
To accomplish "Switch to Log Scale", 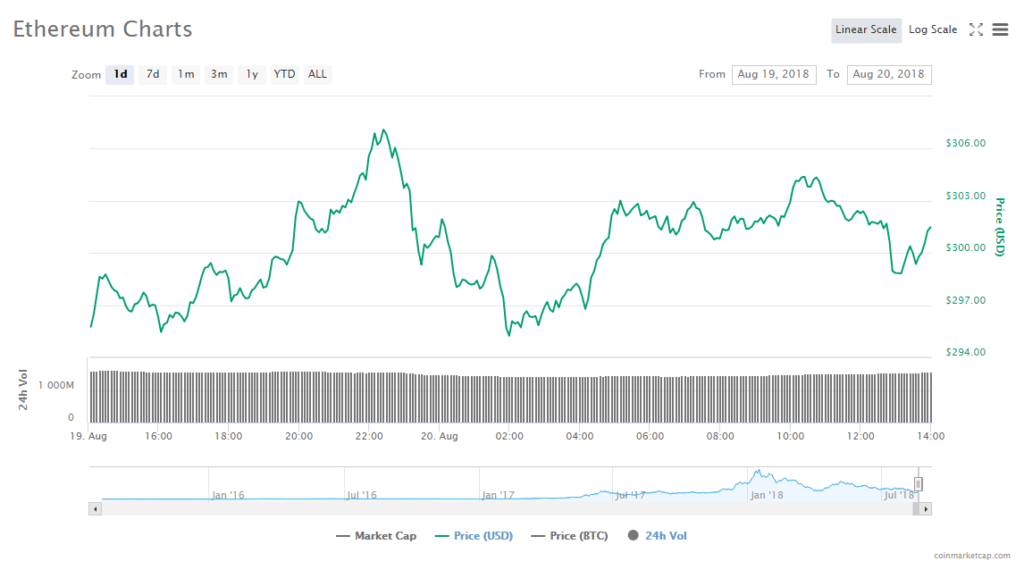I will coord(932,30).
